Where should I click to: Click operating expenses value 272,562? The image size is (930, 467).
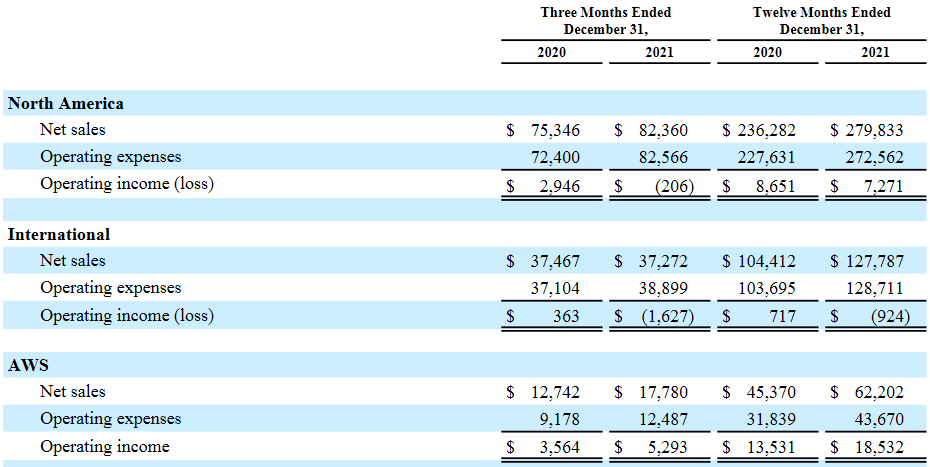point(874,157)
